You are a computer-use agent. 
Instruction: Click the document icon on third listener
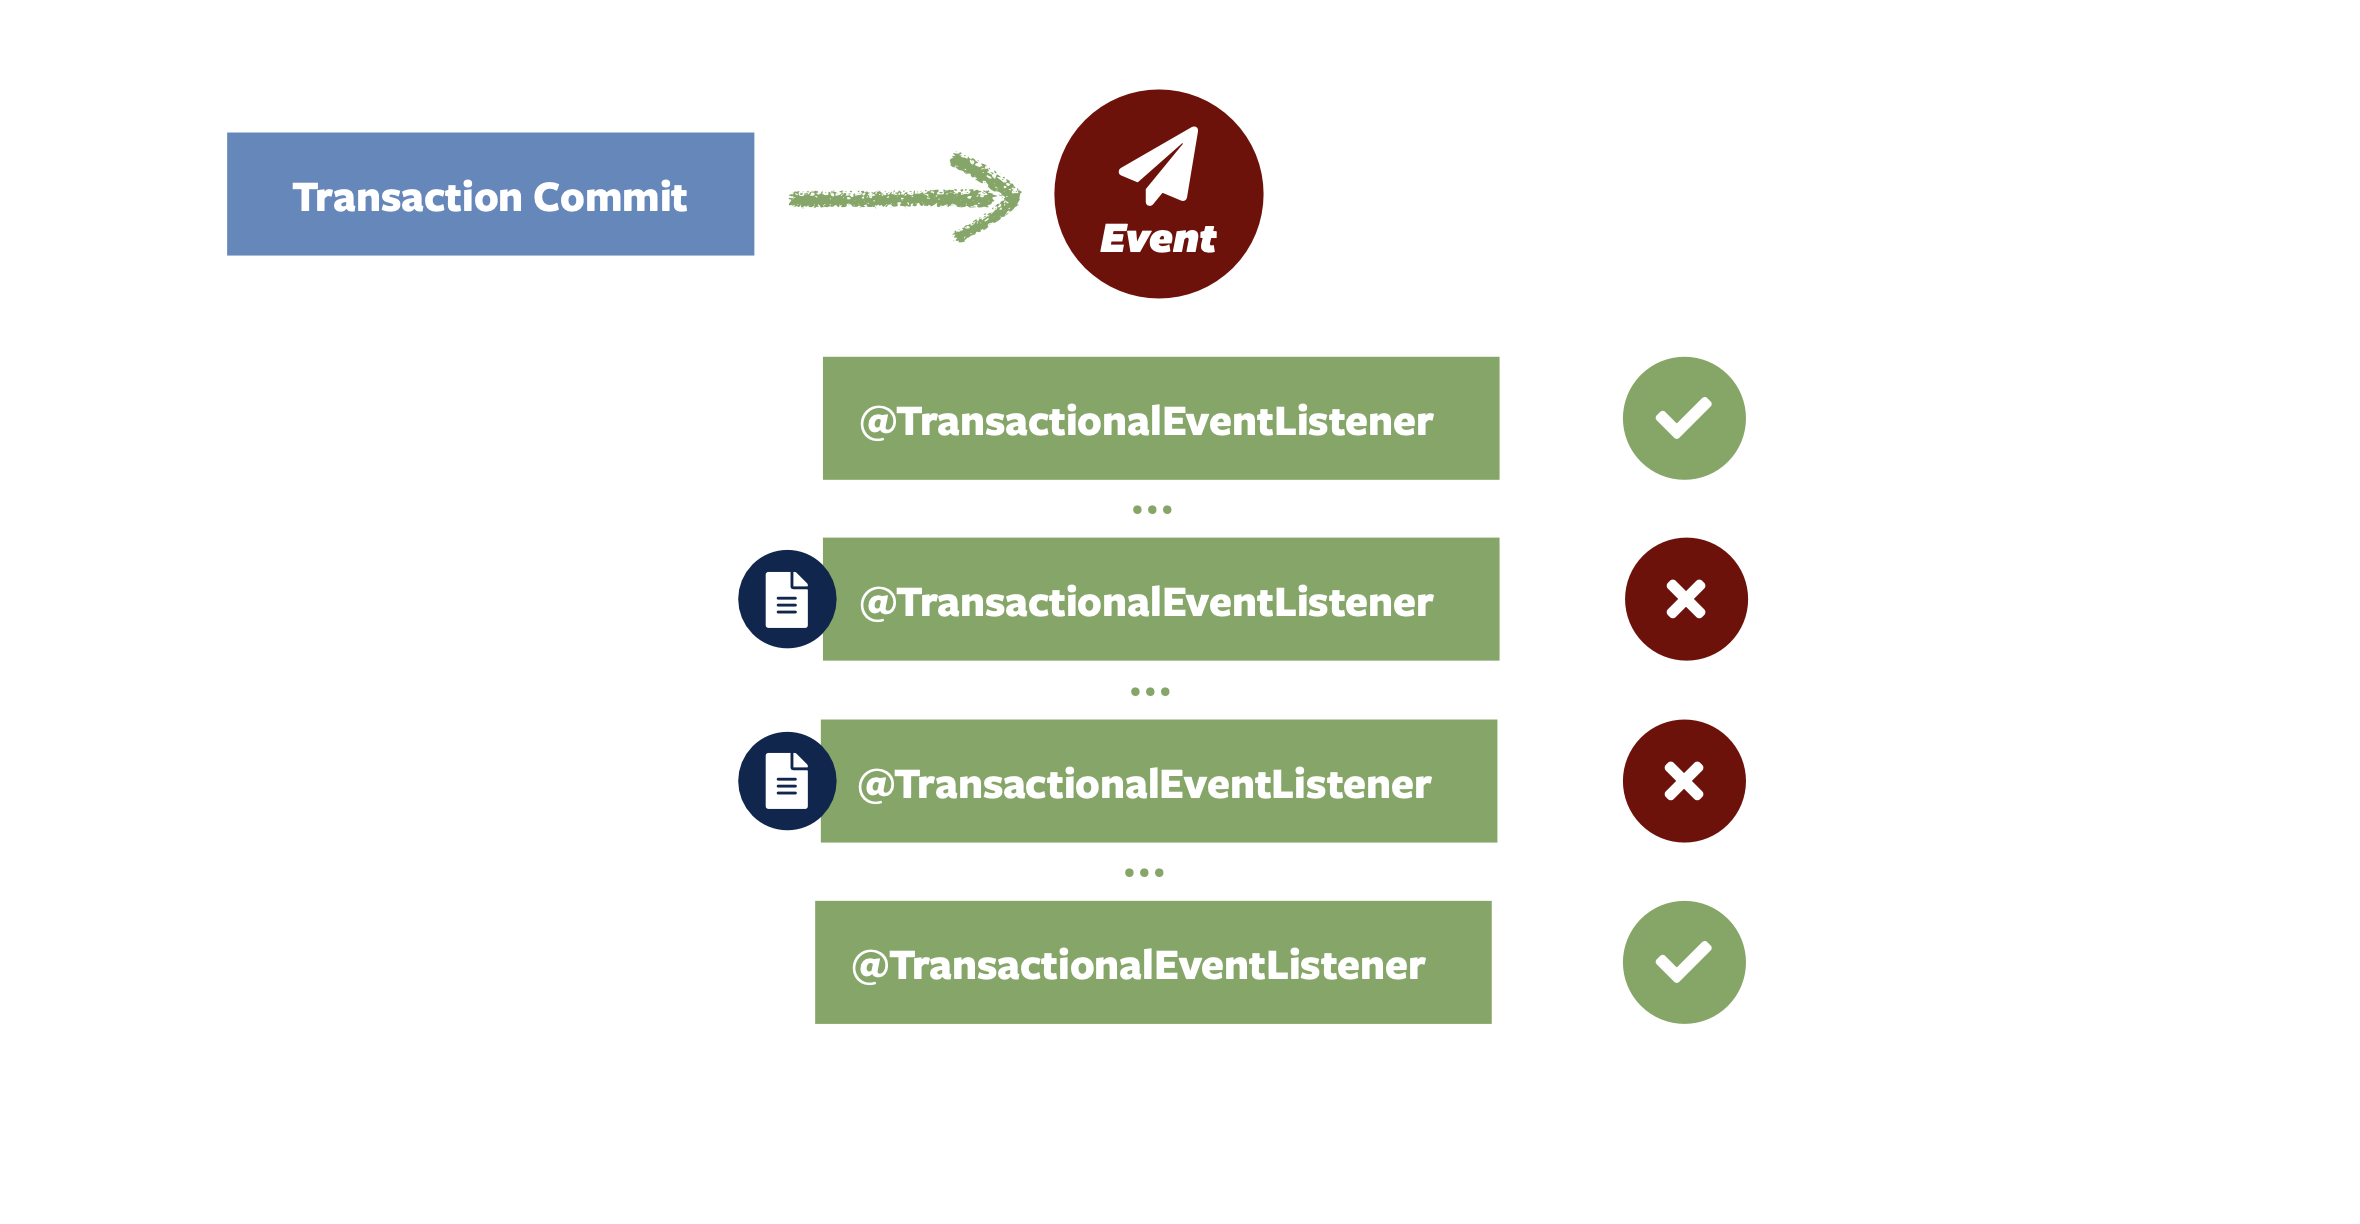pos(782,781)
